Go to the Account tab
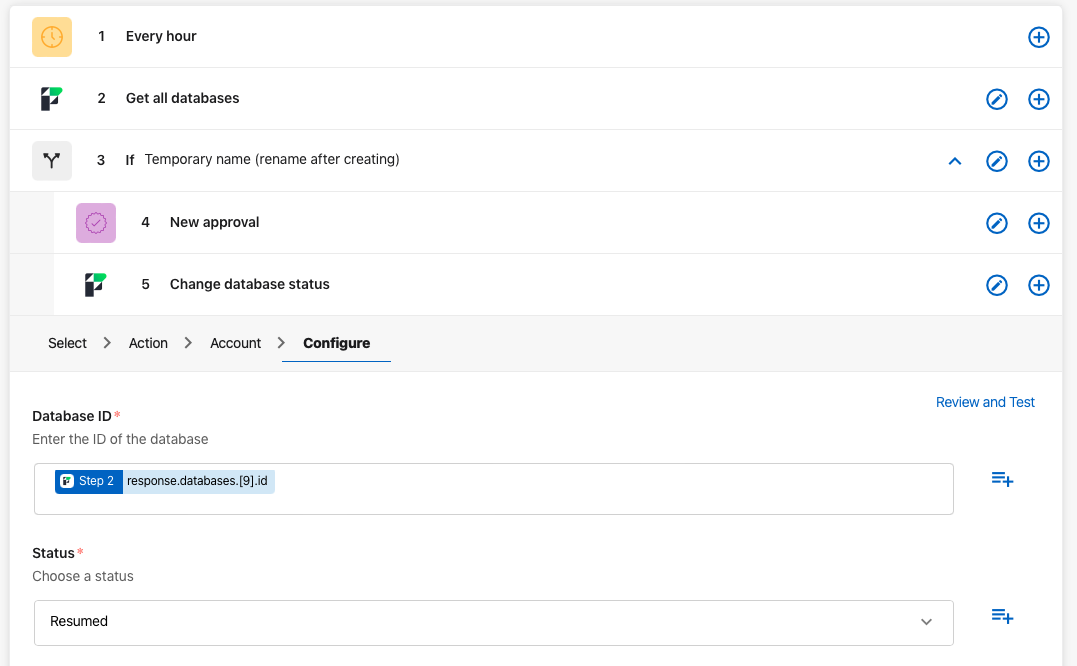Viewport: 1077px width, 666px height. pos(236,343)
